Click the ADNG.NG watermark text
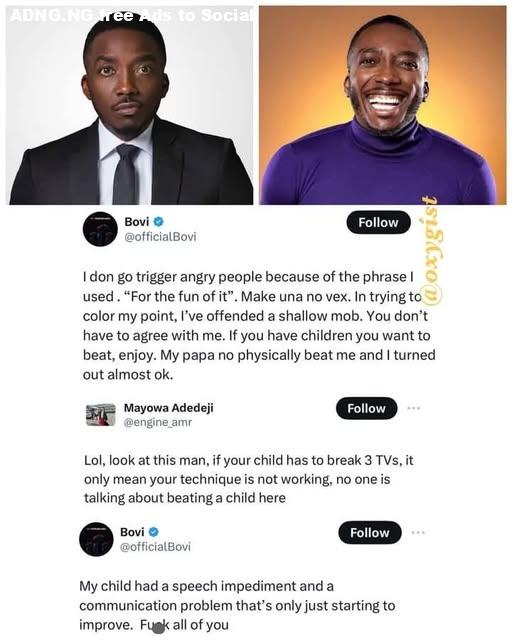 [131, 15]
